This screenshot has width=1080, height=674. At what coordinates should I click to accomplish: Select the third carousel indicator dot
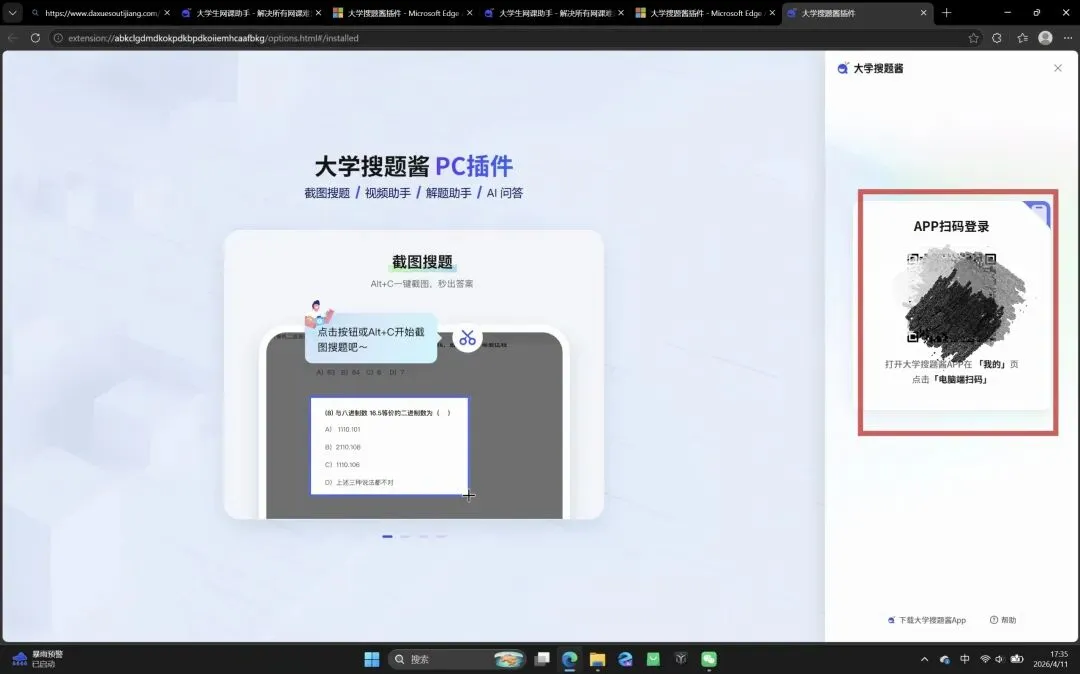423,536
